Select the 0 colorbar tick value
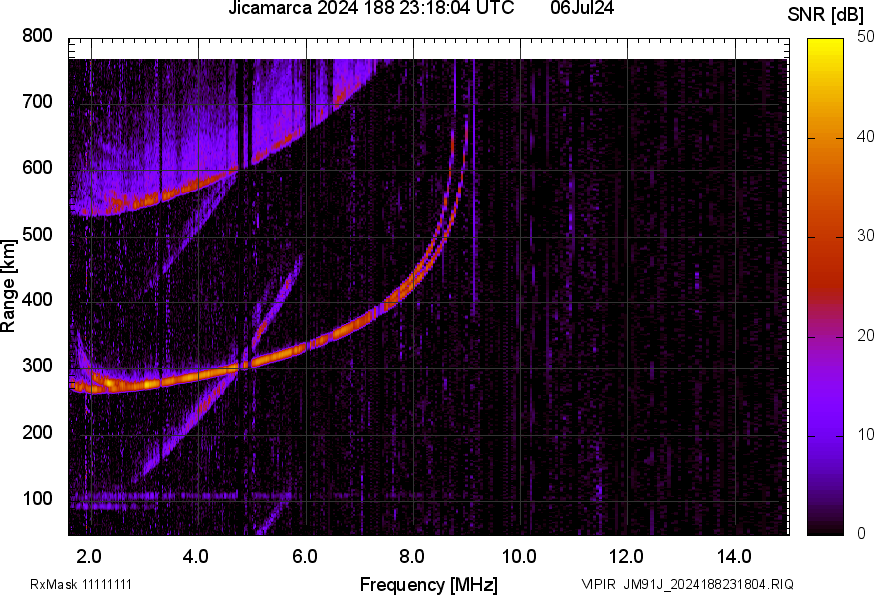Image resolution: width=874 pixels, height=595 pixels. 862,534
